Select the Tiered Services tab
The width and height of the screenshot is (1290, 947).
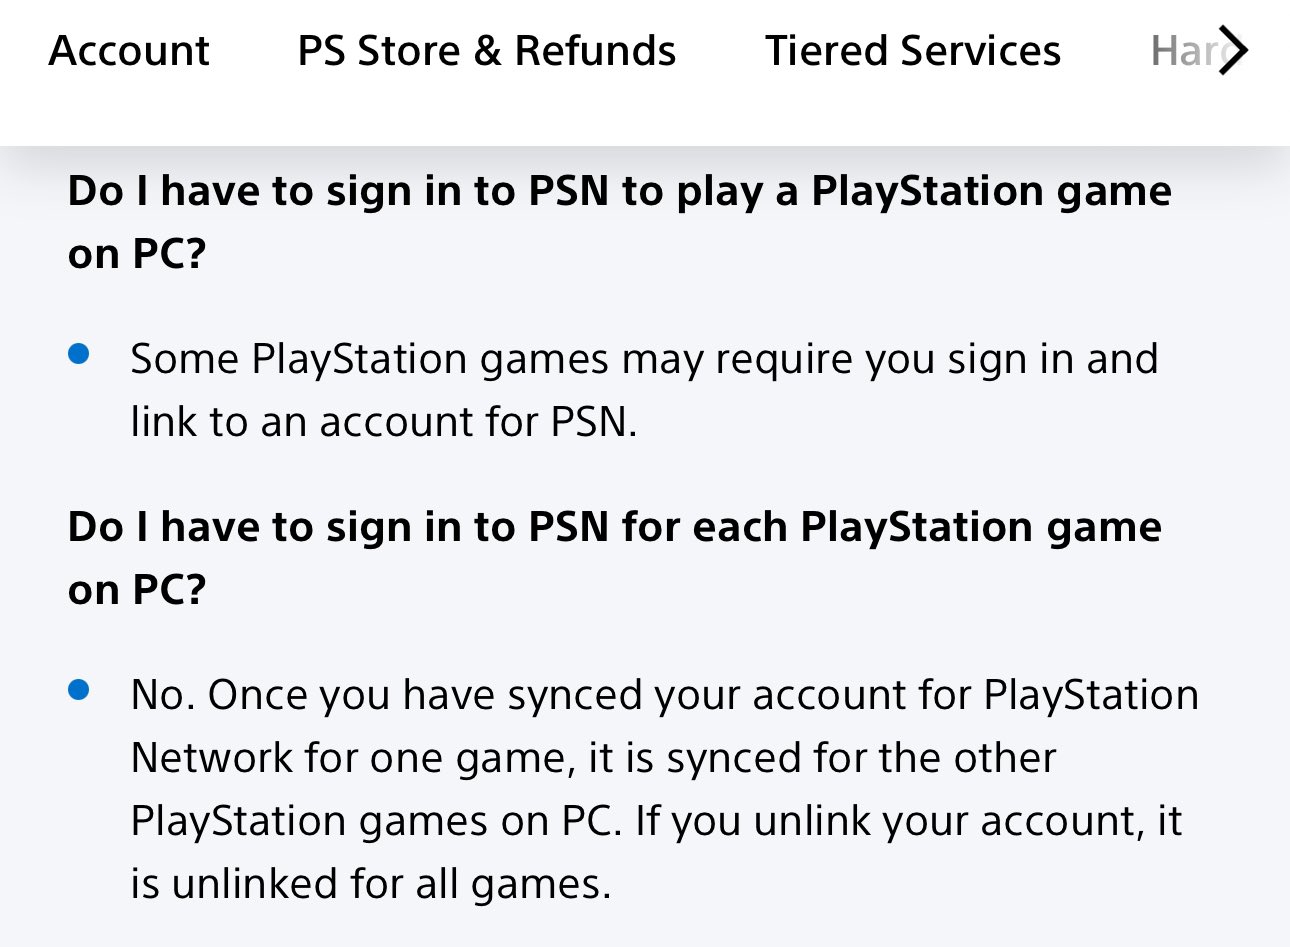pos(913,51)
